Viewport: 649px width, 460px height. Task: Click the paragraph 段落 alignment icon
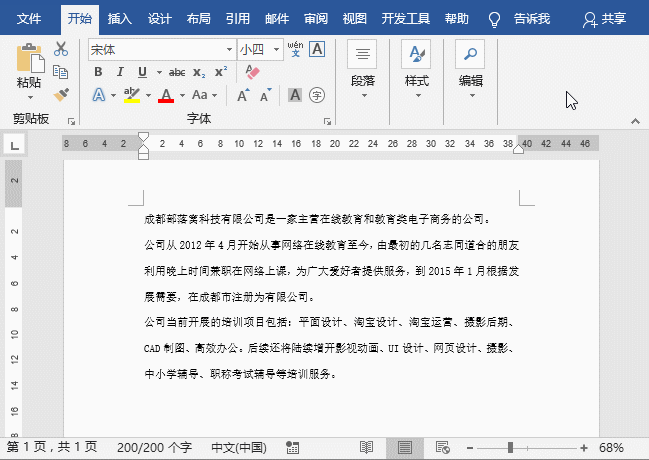362,54
